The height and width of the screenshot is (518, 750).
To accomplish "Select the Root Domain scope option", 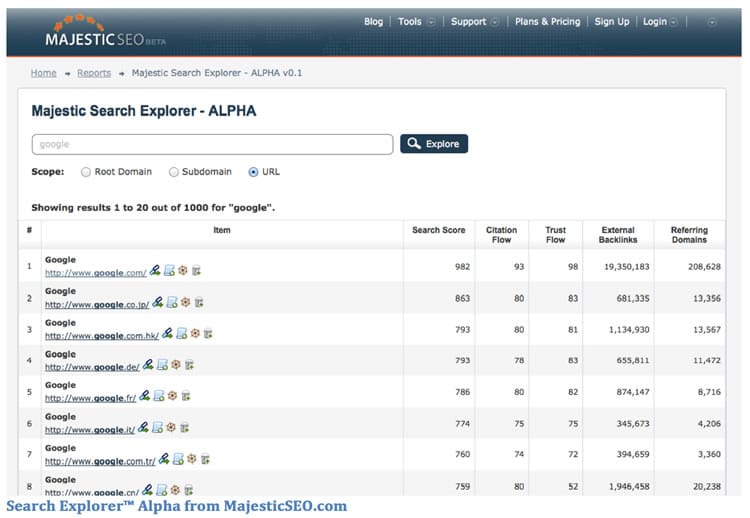I will pos(86,172).
